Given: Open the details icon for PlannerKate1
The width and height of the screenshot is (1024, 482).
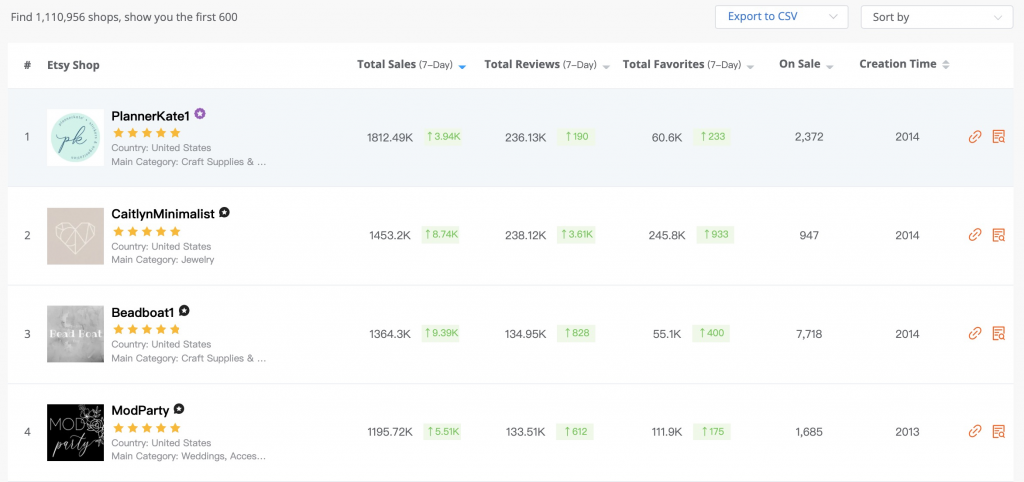Looking at the screenshot, I should 997,137.
